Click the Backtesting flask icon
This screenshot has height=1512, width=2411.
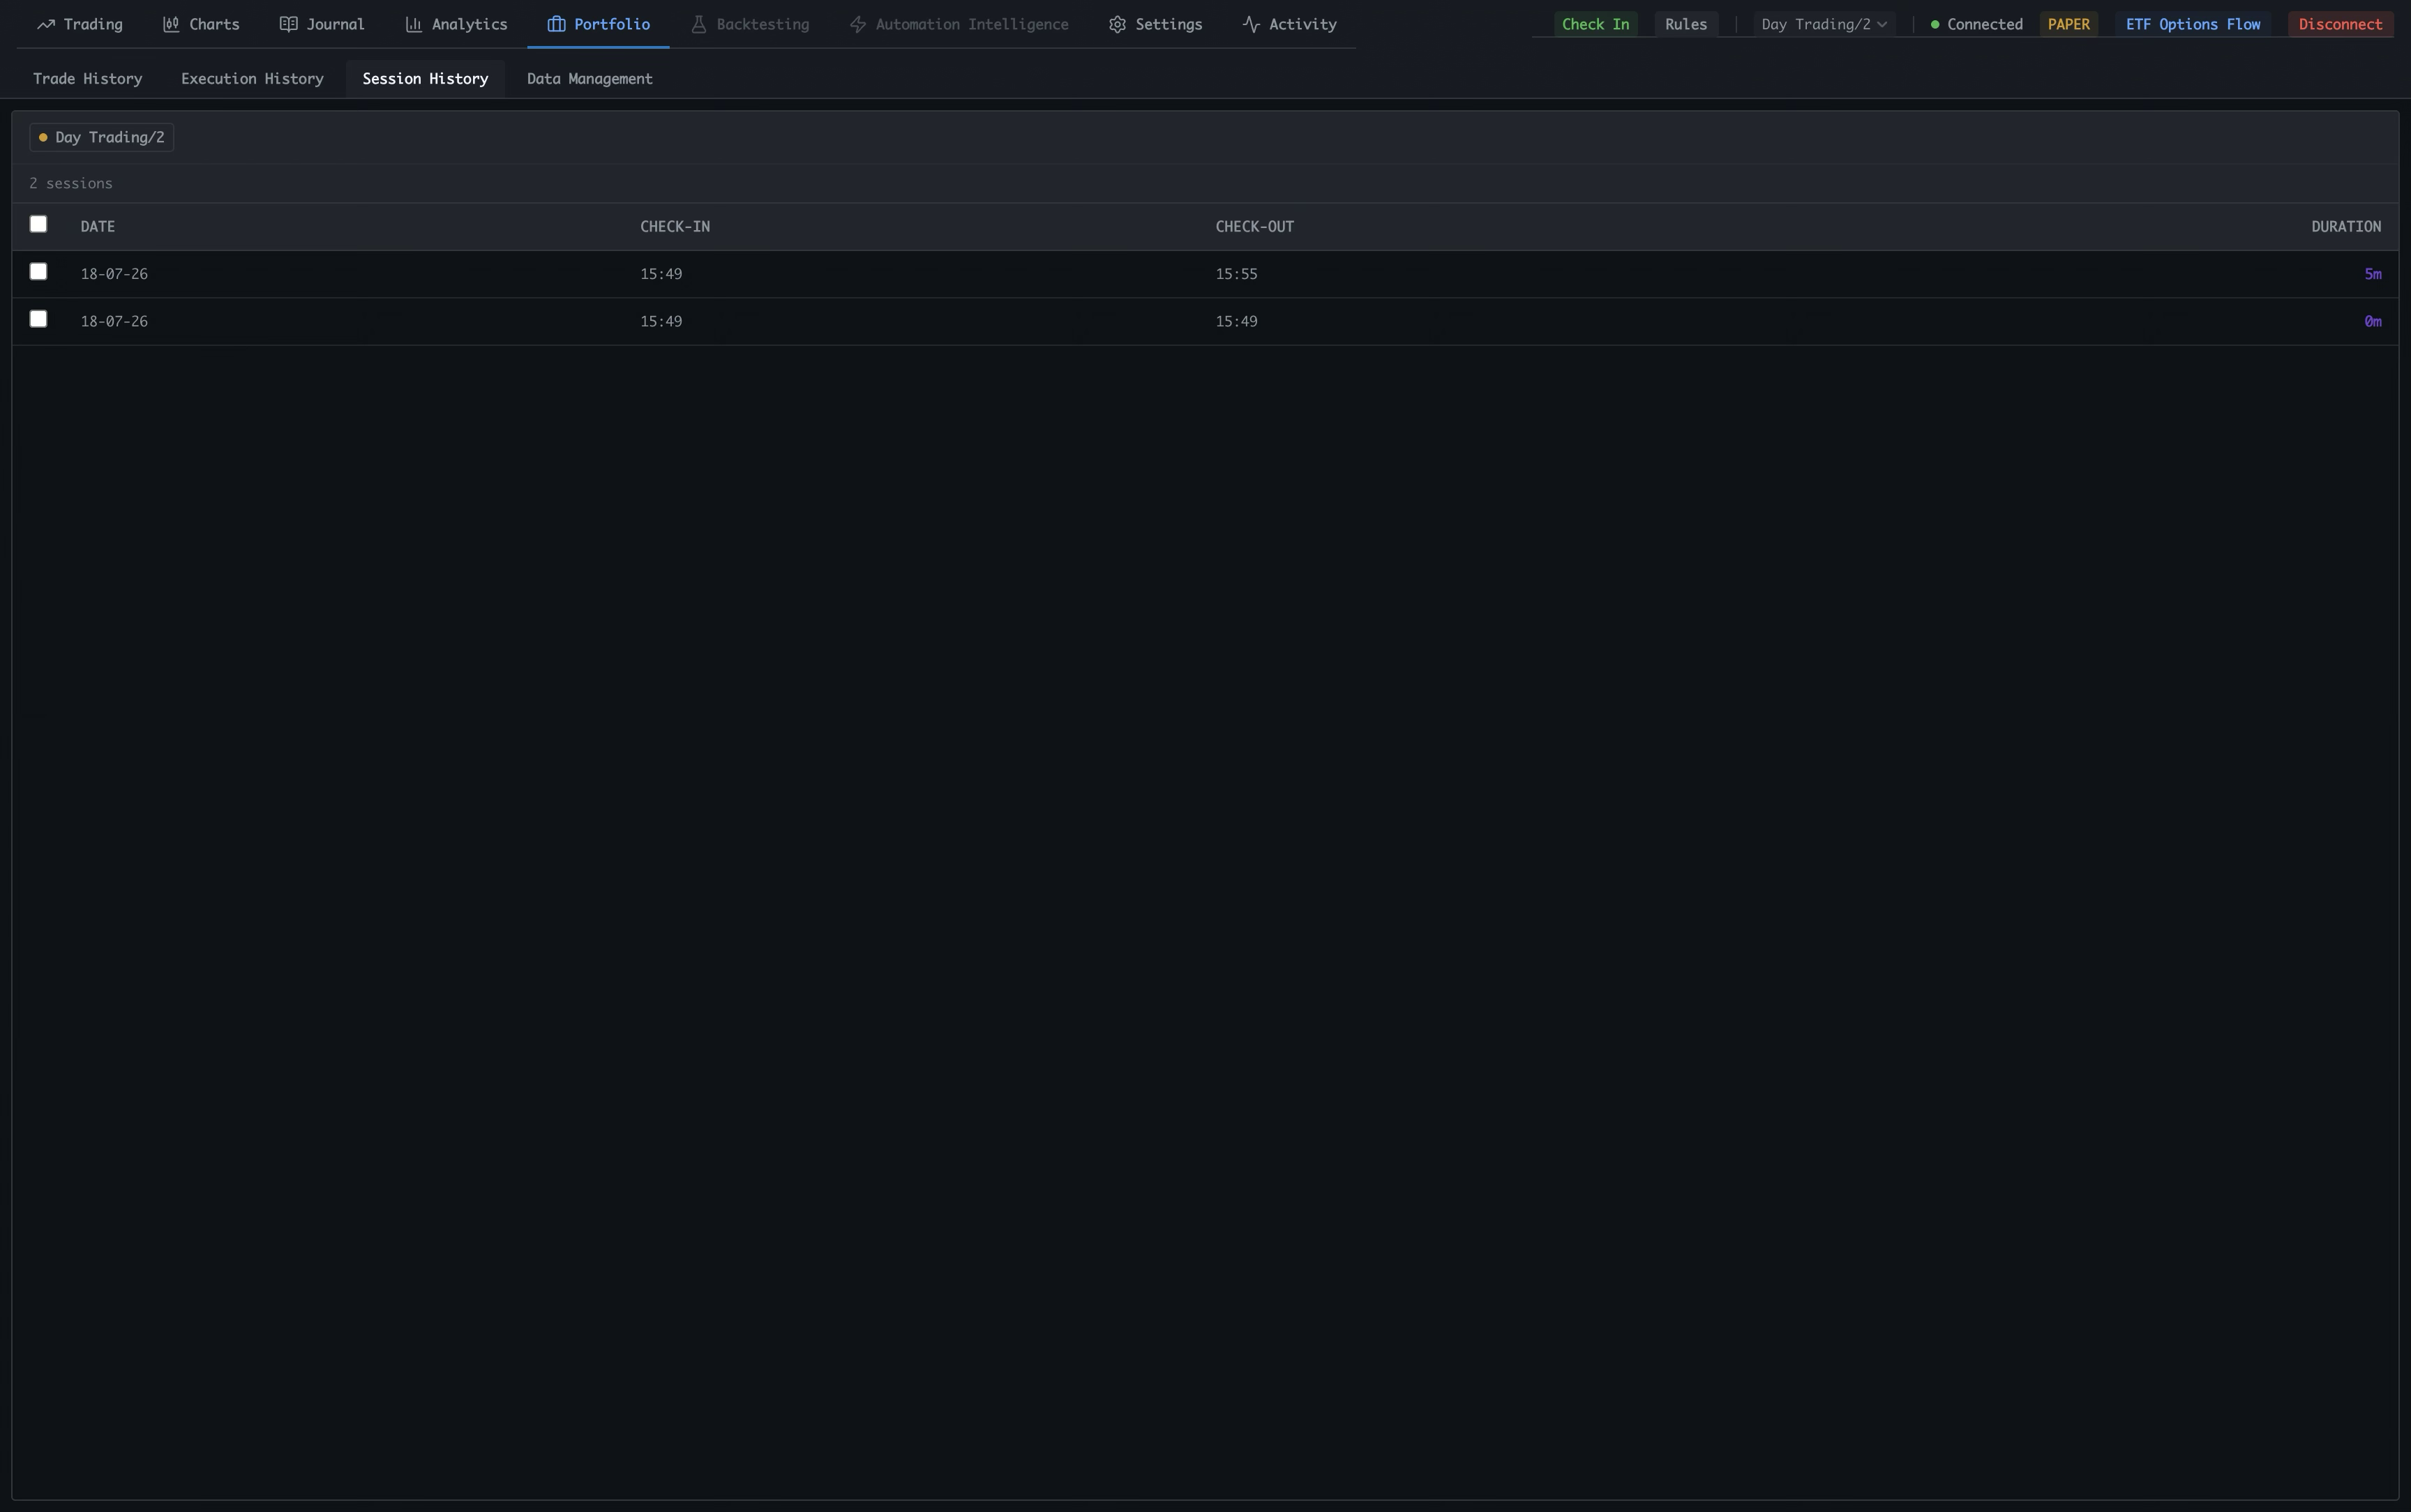click(x=699, y=24)
